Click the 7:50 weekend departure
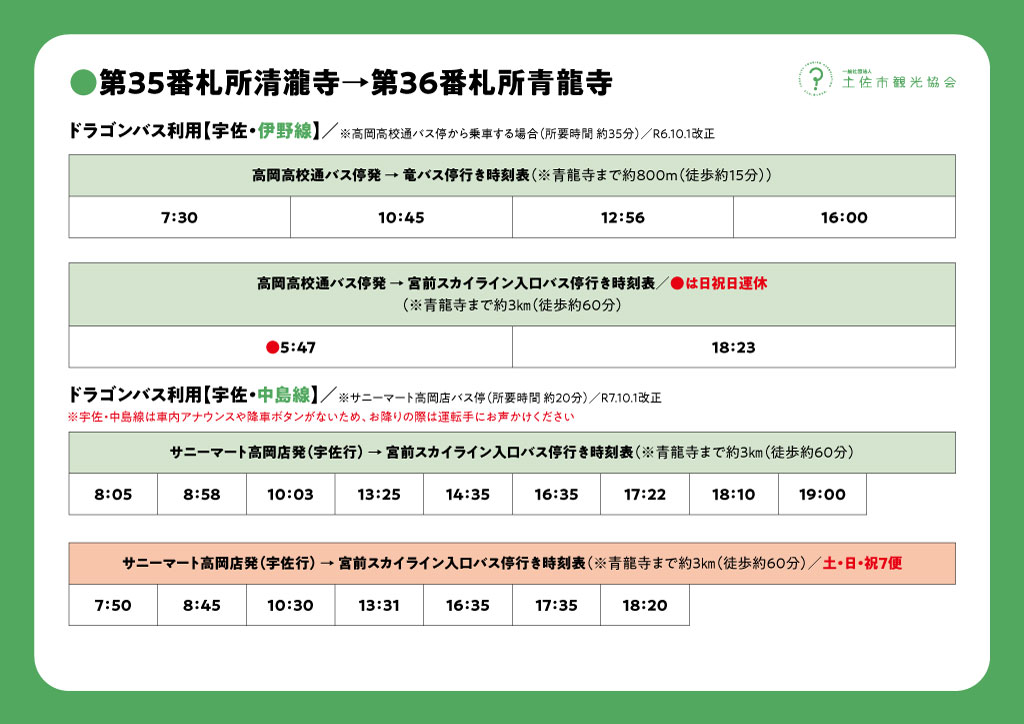The image size is (1024, 724). (x=113, y=606)
